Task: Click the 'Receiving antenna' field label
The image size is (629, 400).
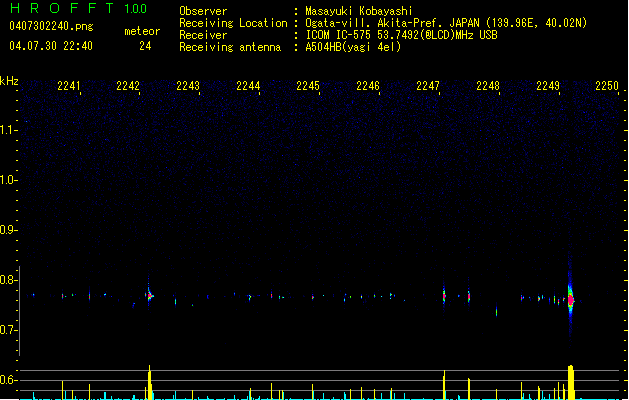Action: point(230,47)
